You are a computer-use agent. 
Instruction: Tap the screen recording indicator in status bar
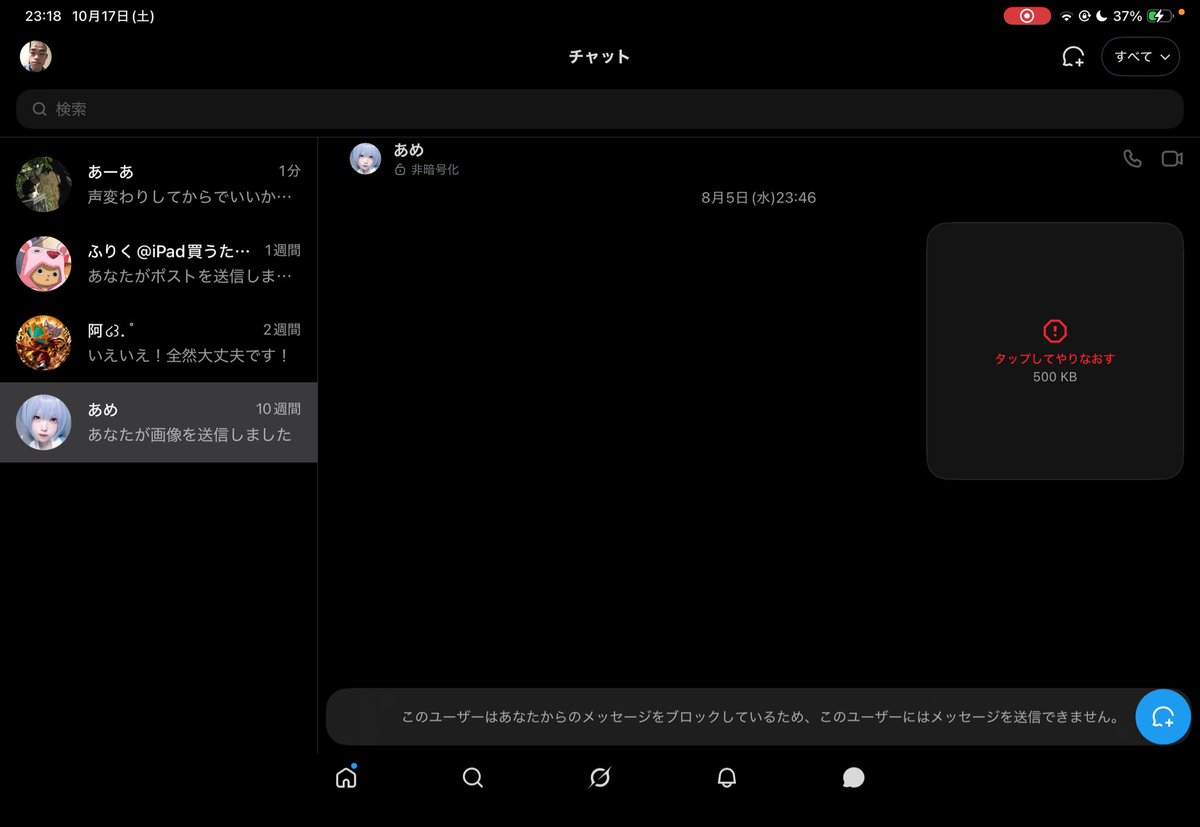(1027, 16)
